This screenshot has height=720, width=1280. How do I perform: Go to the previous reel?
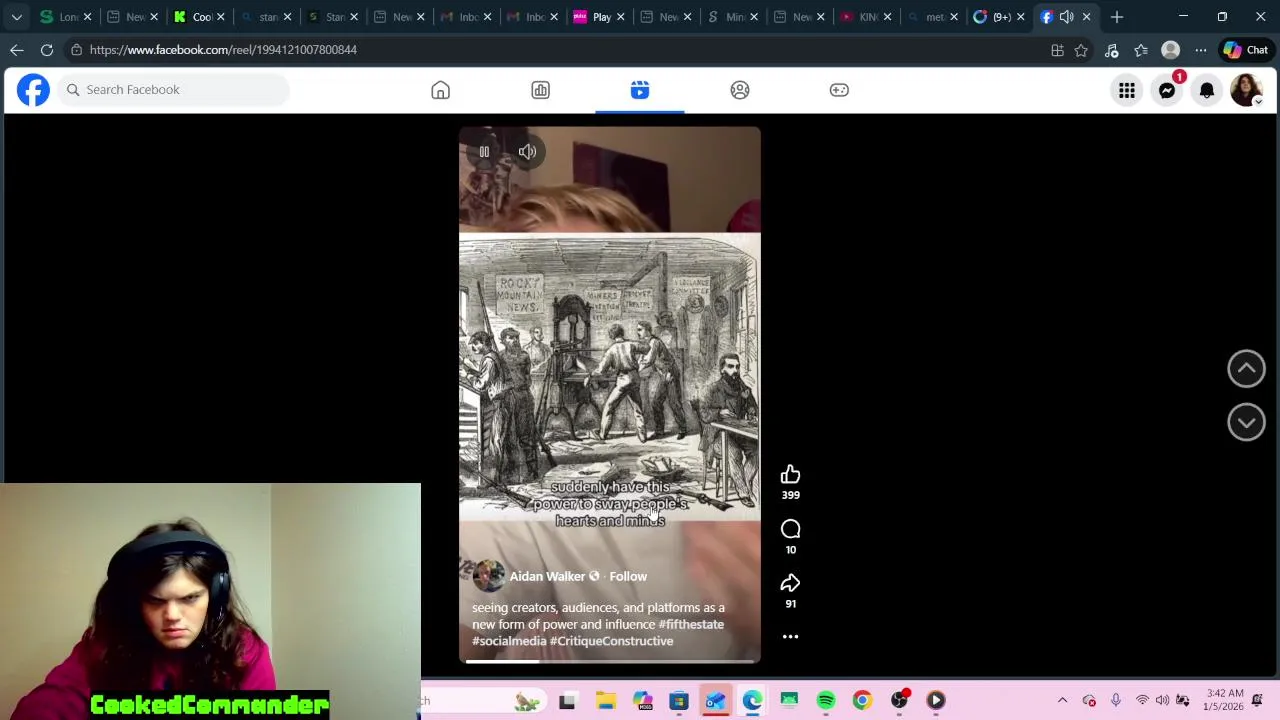tap(1246, 369)
